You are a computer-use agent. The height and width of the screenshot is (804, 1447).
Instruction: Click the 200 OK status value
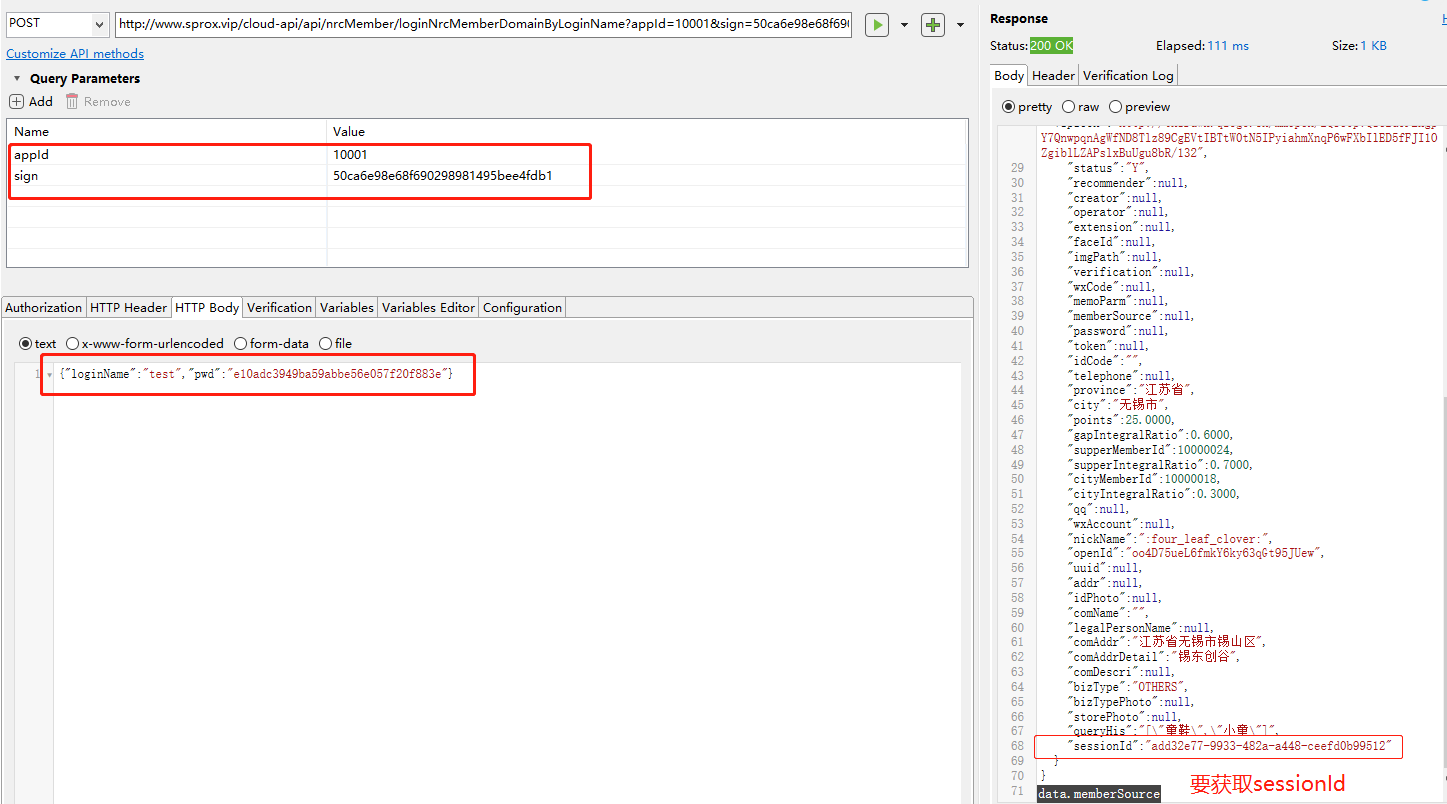click(1051, 46)
